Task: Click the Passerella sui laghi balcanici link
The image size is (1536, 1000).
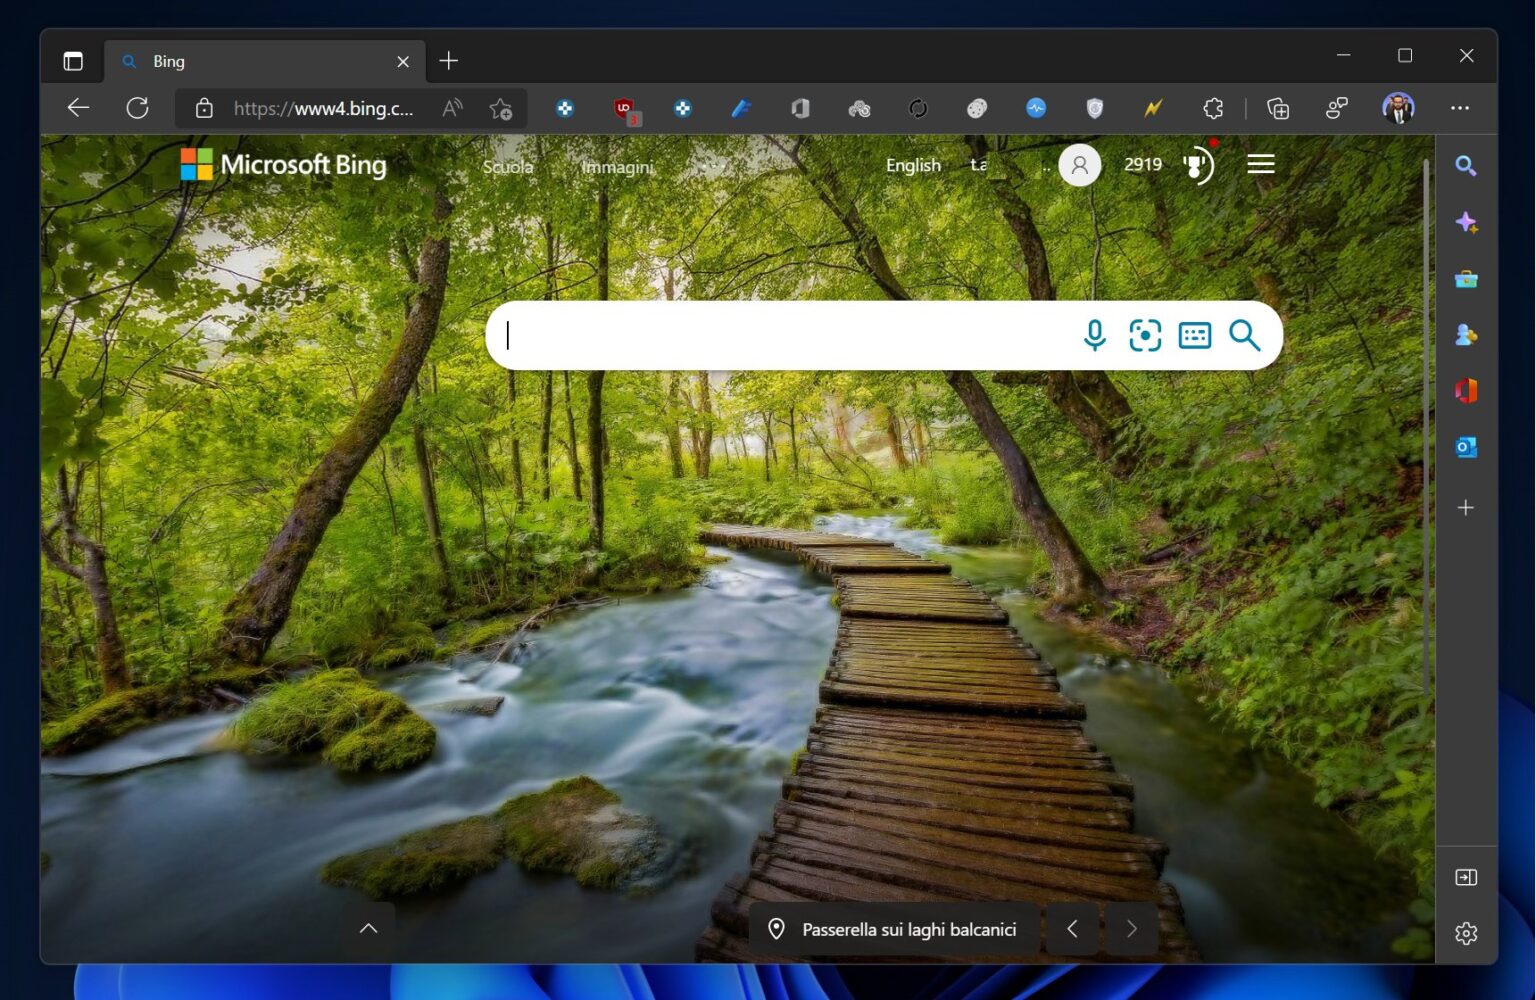Action: click(x=908, y=929)
